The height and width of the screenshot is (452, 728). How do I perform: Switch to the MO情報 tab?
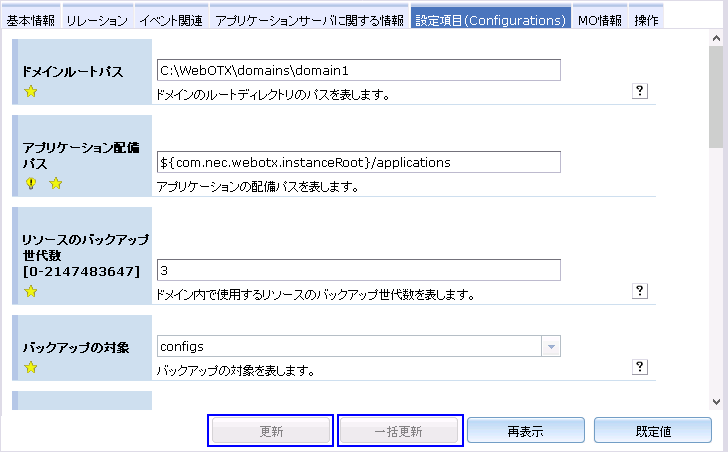tap(600, 20)
